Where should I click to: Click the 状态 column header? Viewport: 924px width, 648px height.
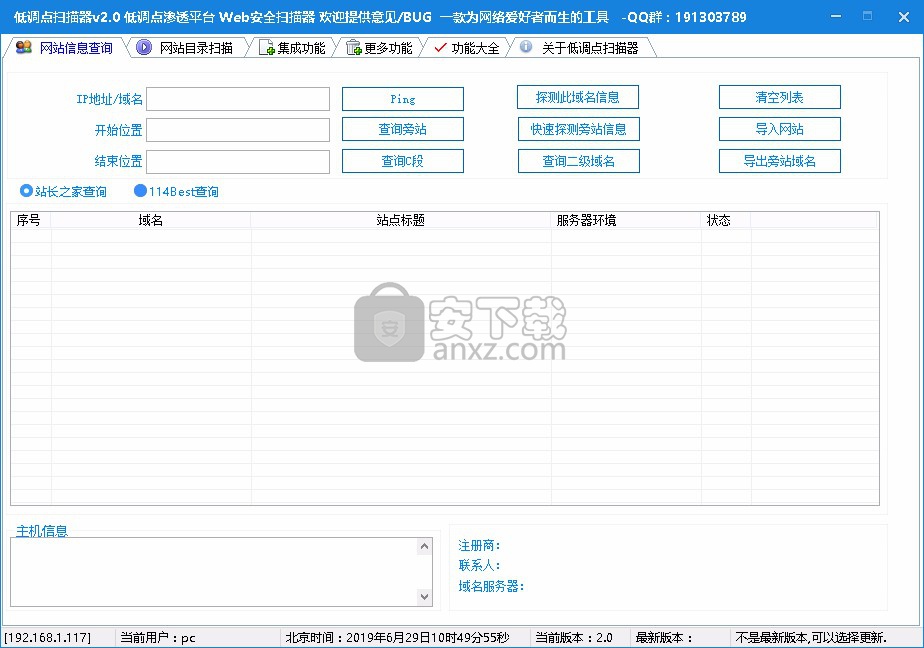[x=725, y=220]
